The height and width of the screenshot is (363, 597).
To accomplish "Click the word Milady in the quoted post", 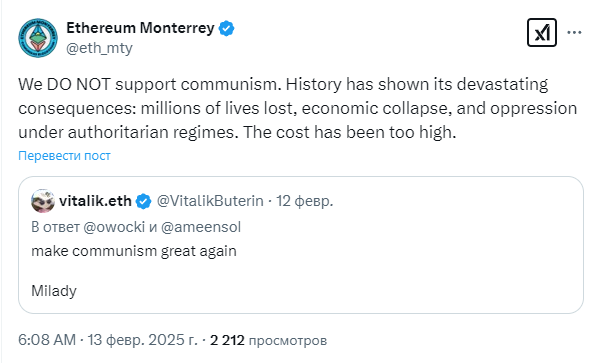I will (54, 291).
